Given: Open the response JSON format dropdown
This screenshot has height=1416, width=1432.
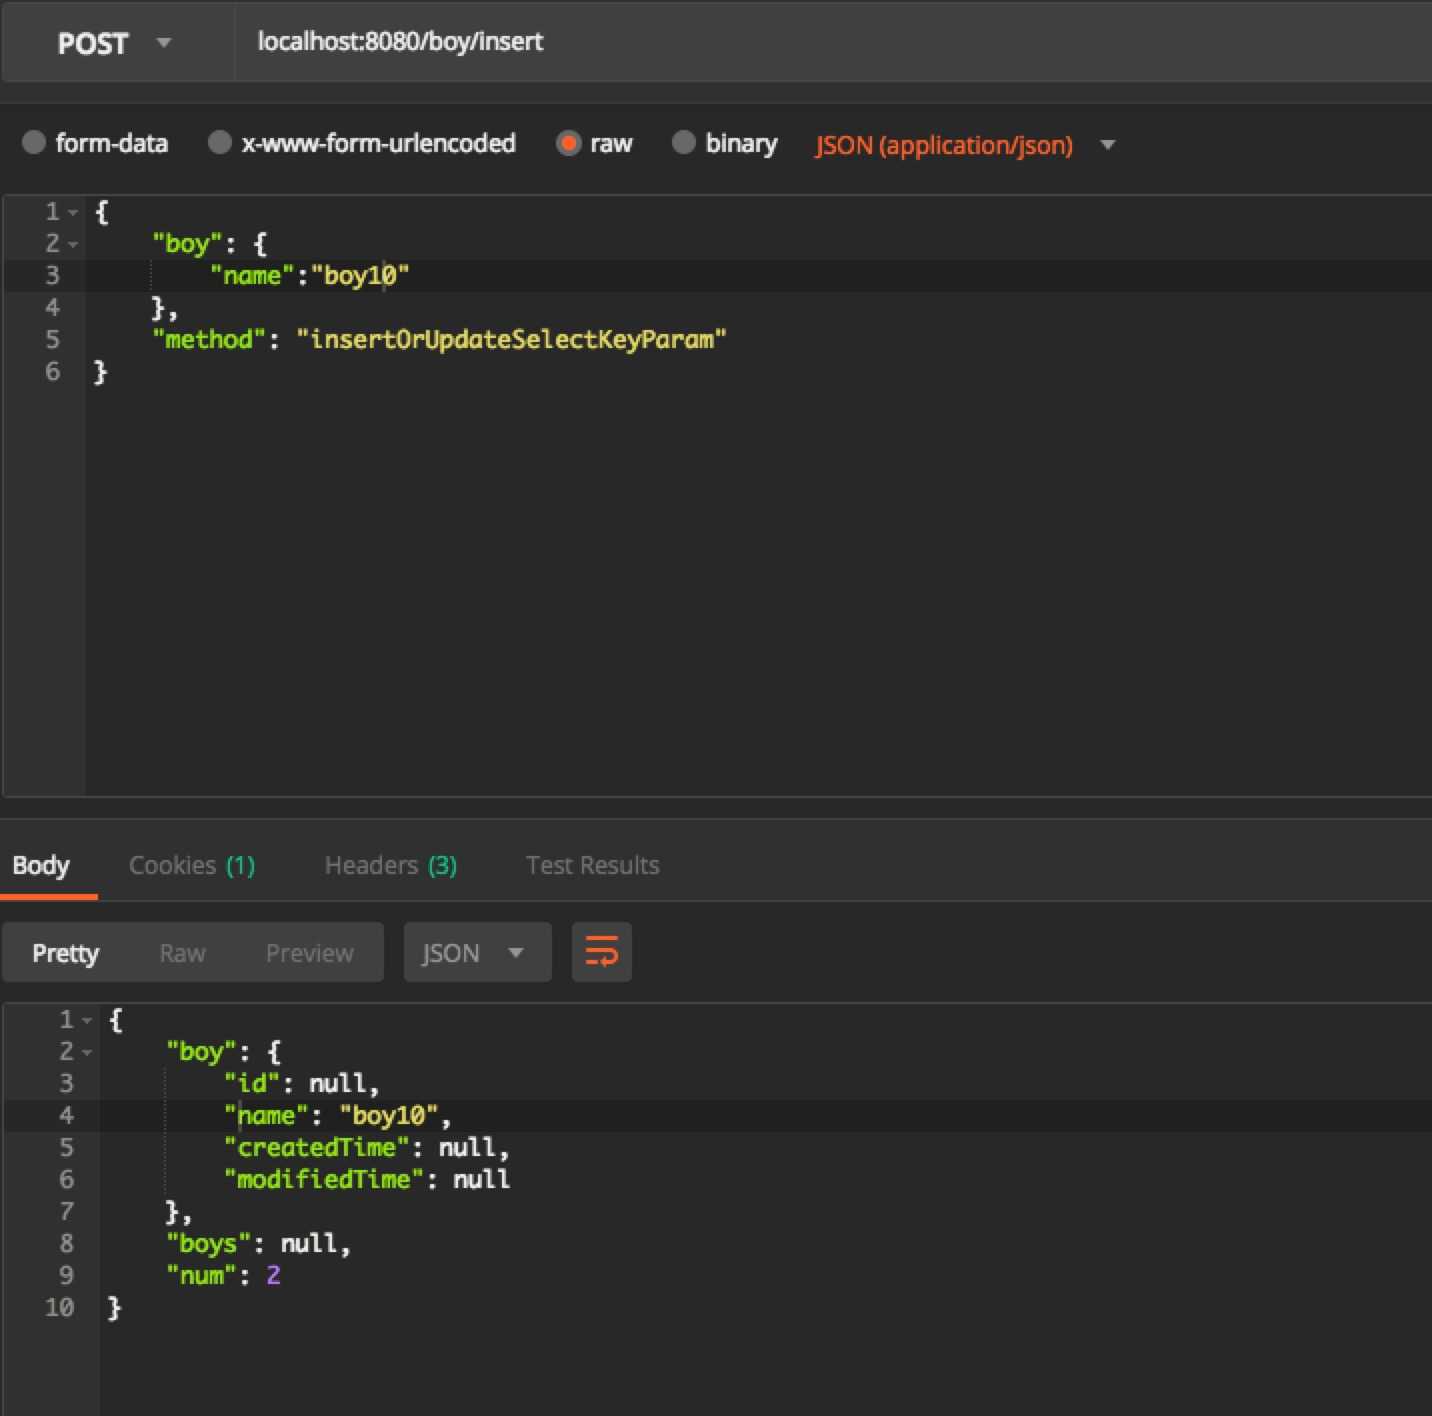Looking at the screenshot, I should coord(477,953).
